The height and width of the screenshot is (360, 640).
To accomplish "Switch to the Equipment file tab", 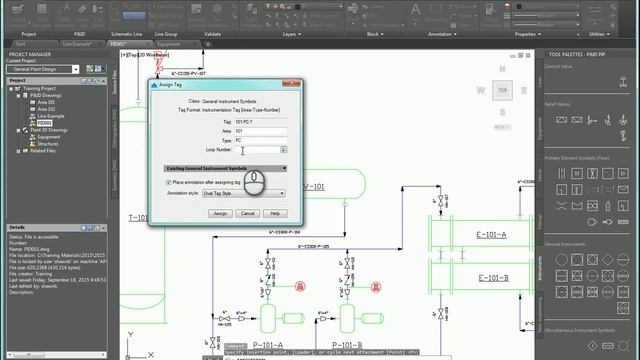I will point(169,44).
